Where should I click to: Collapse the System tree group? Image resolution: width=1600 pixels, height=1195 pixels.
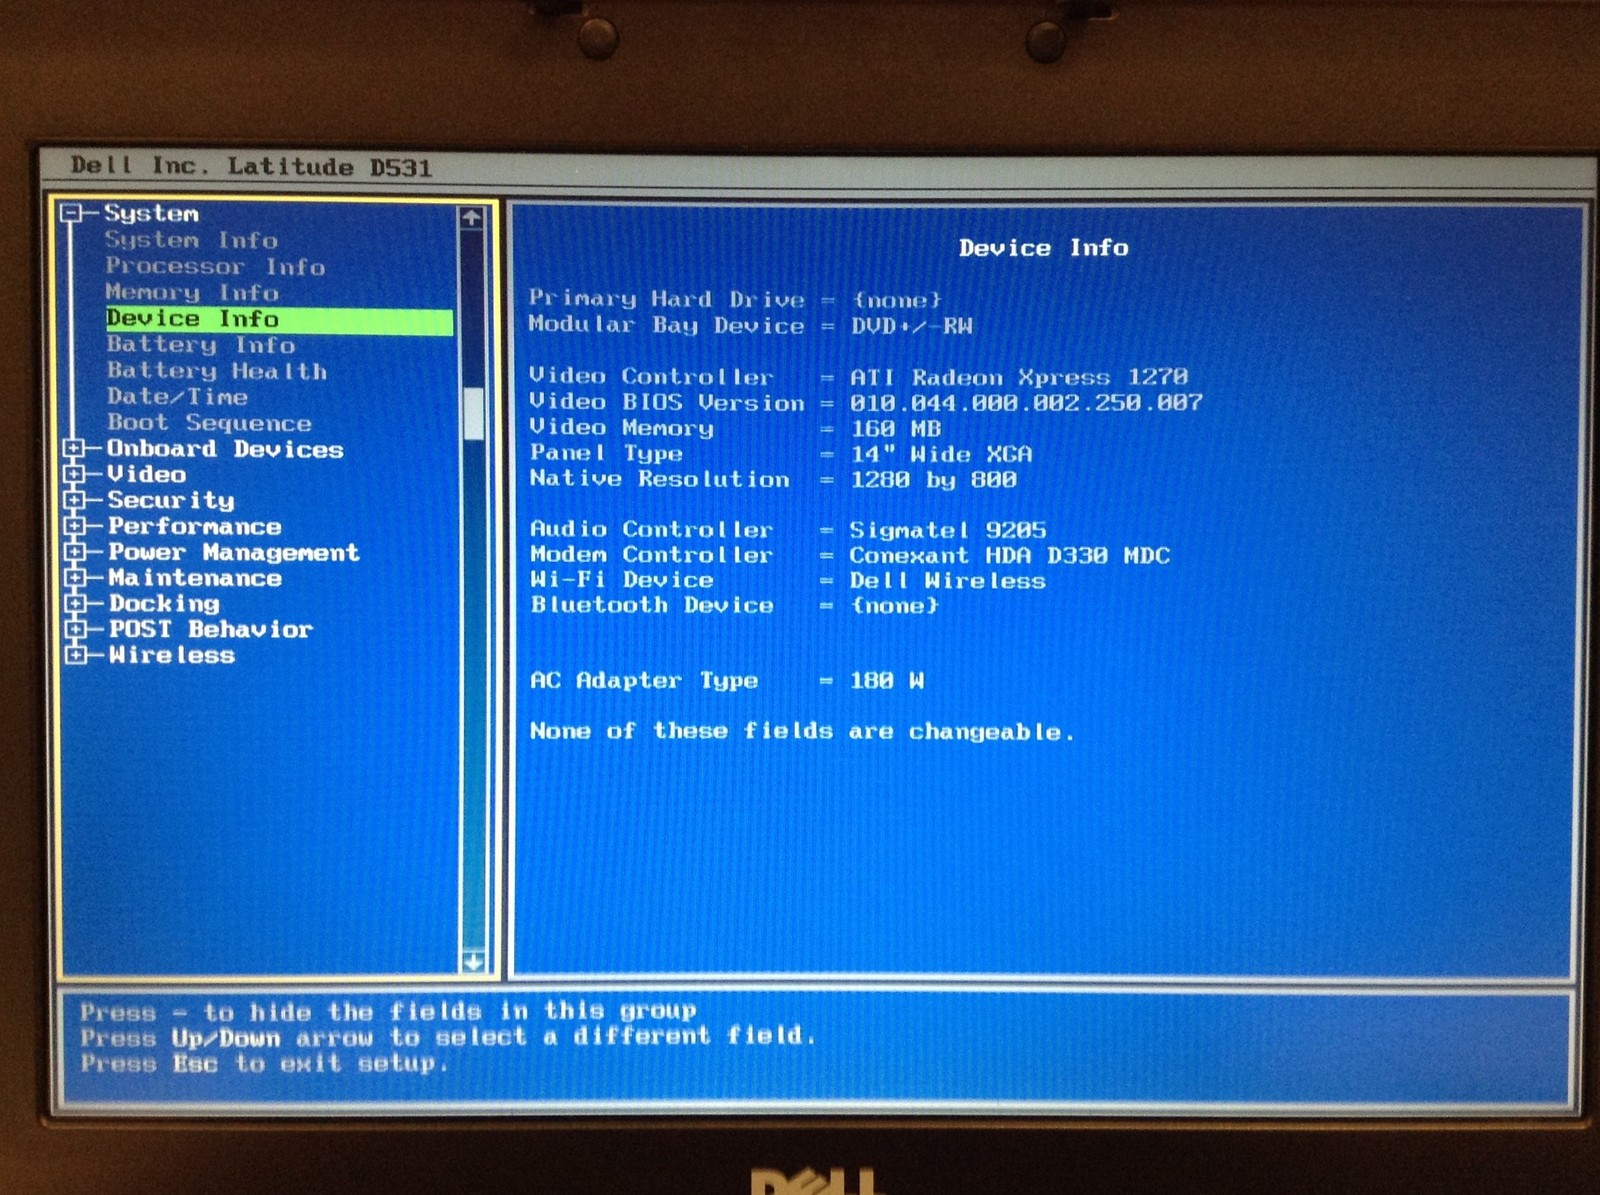tap(70, 213)
